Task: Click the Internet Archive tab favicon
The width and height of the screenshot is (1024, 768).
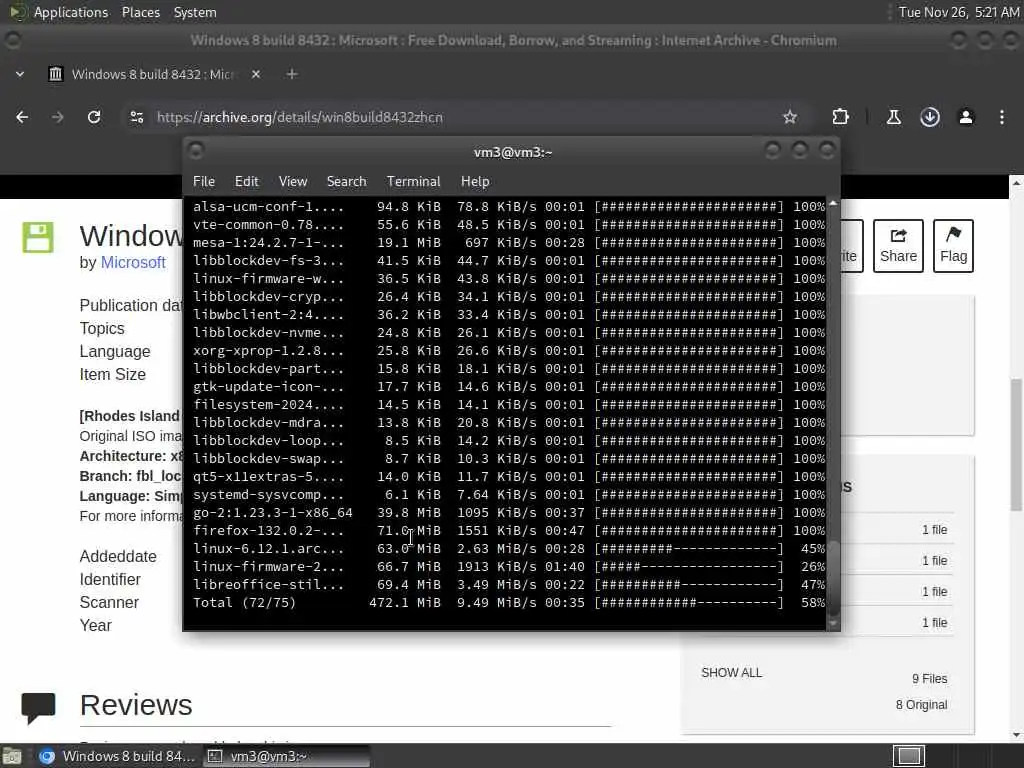Action: 56,74
